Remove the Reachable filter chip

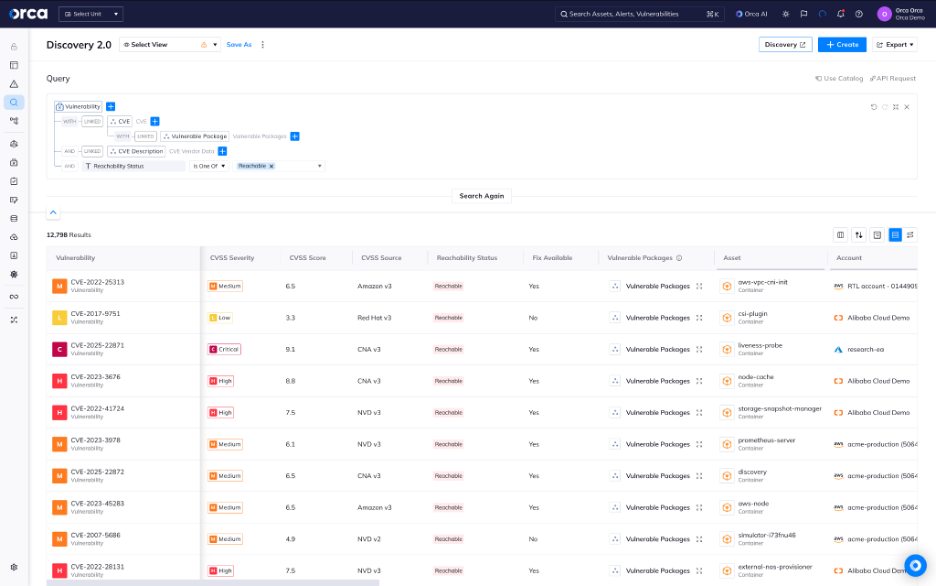coord(271,166)
